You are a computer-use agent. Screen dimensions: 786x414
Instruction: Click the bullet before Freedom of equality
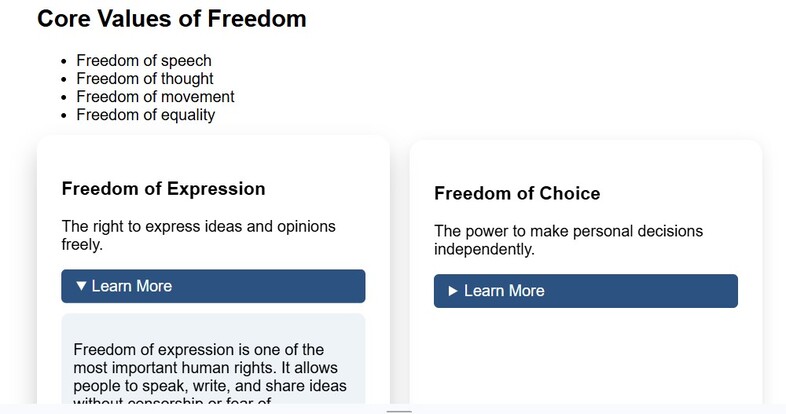pos(64,115)
